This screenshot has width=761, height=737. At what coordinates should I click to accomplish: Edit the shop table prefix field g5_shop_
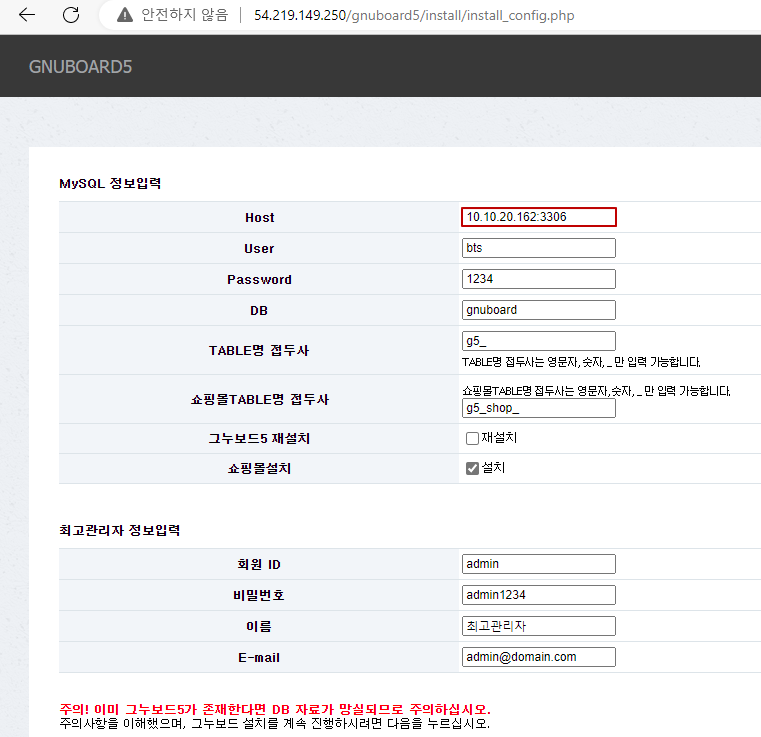pos(539,408)
